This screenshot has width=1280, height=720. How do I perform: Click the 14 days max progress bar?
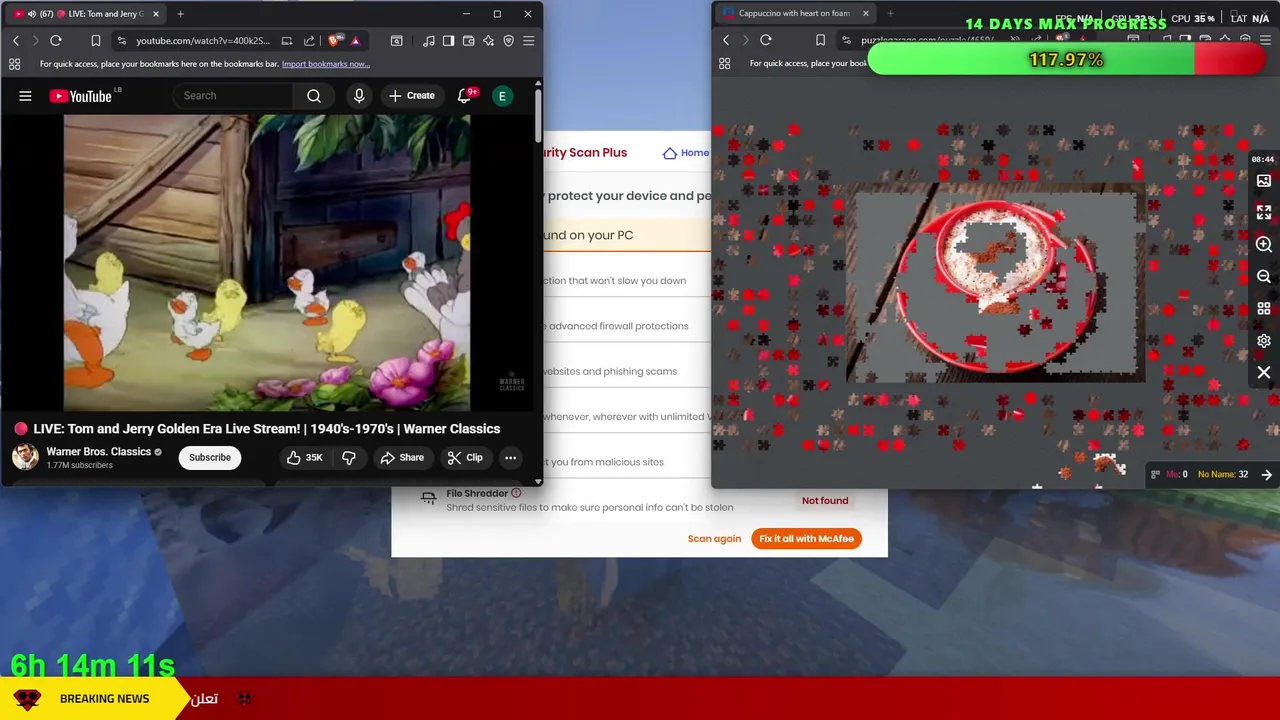coord(1066,60)
